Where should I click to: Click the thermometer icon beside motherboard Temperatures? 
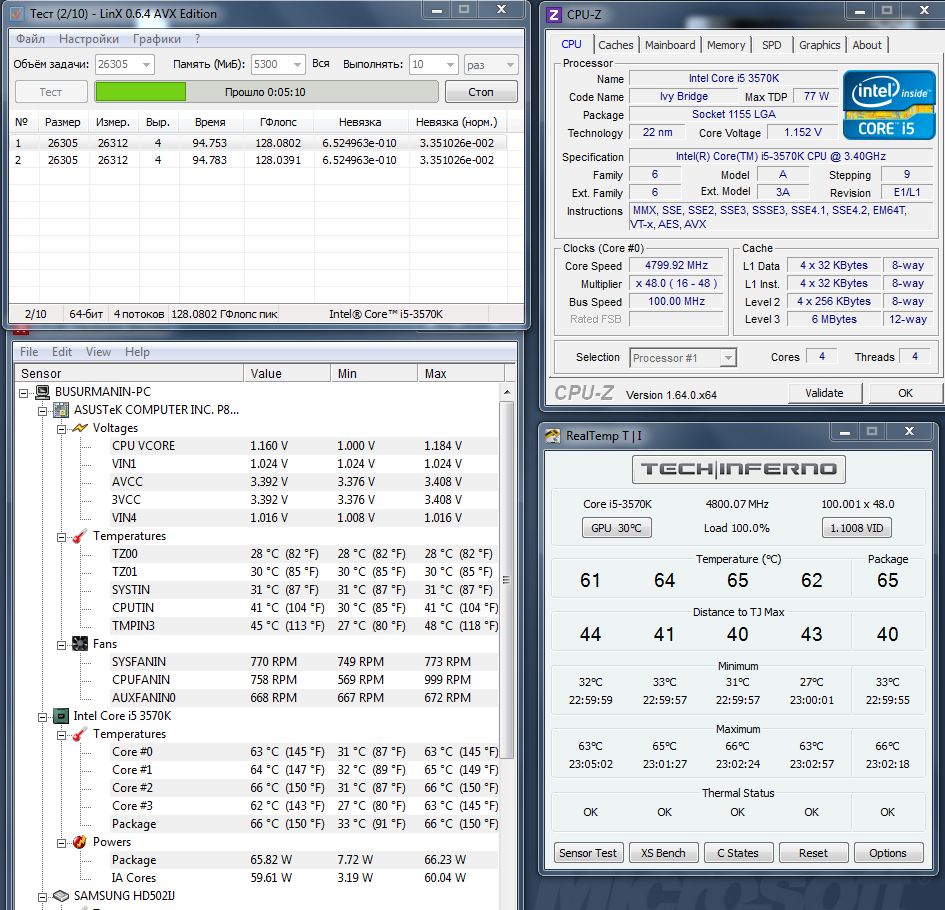pos(80,536)
